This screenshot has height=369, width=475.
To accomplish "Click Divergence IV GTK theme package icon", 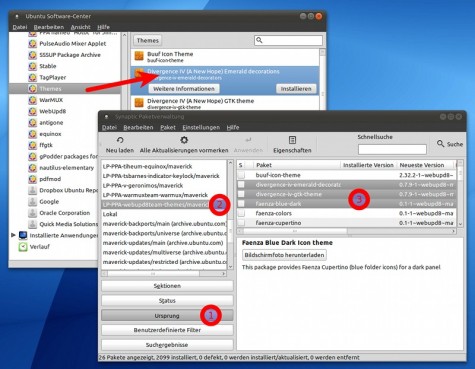I will point(139,103).
